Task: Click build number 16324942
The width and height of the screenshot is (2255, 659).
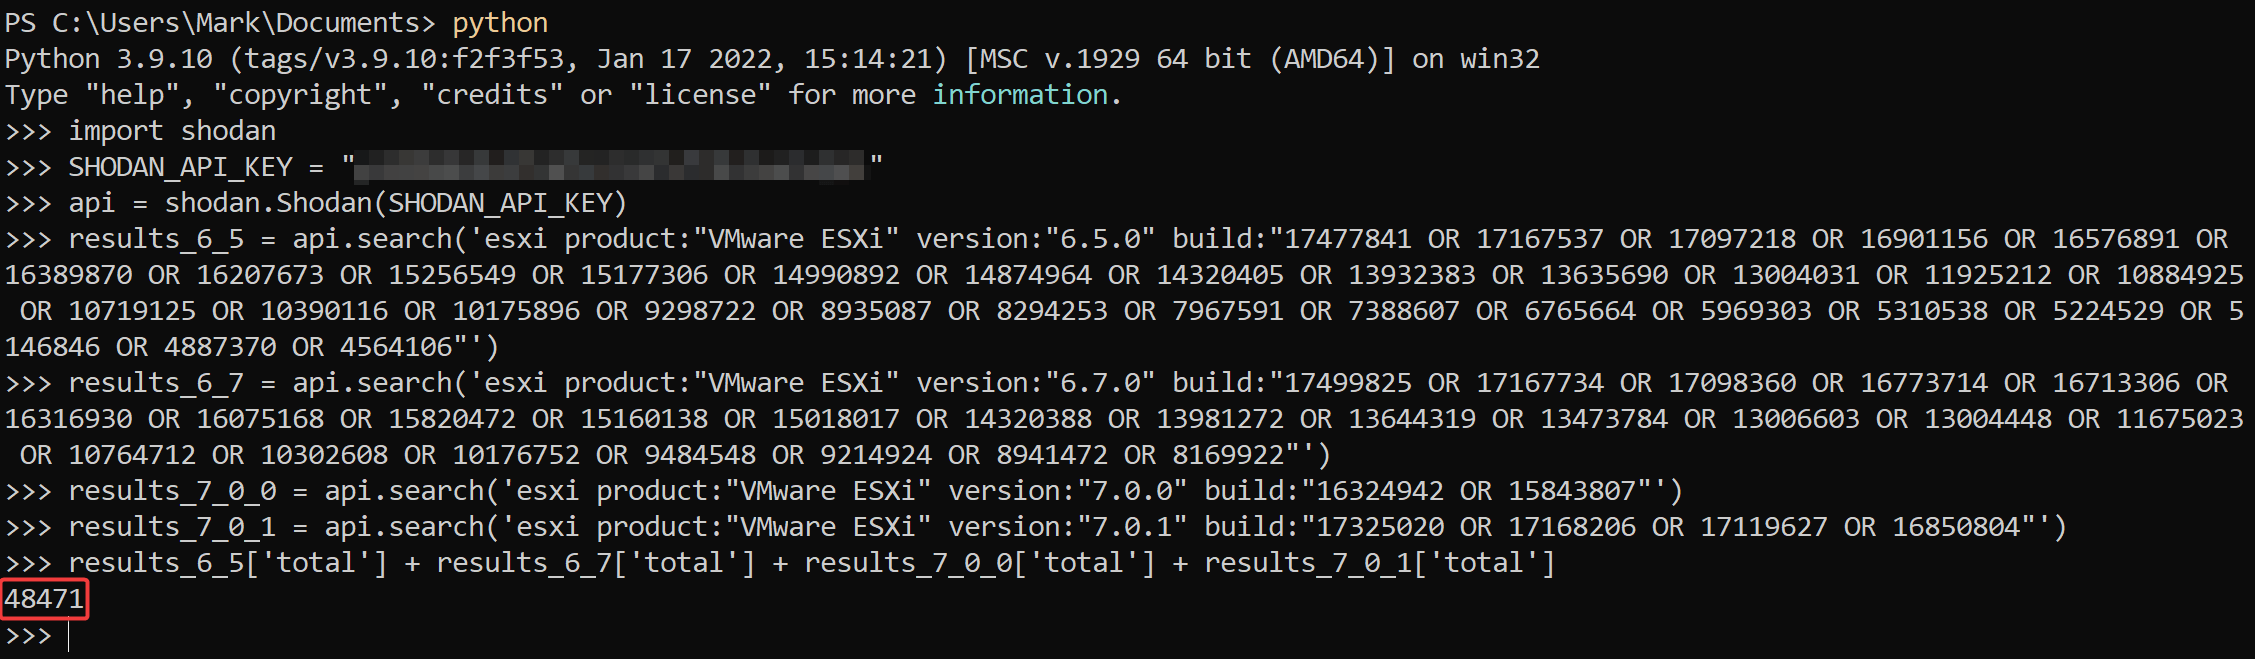Action: 1379,491
